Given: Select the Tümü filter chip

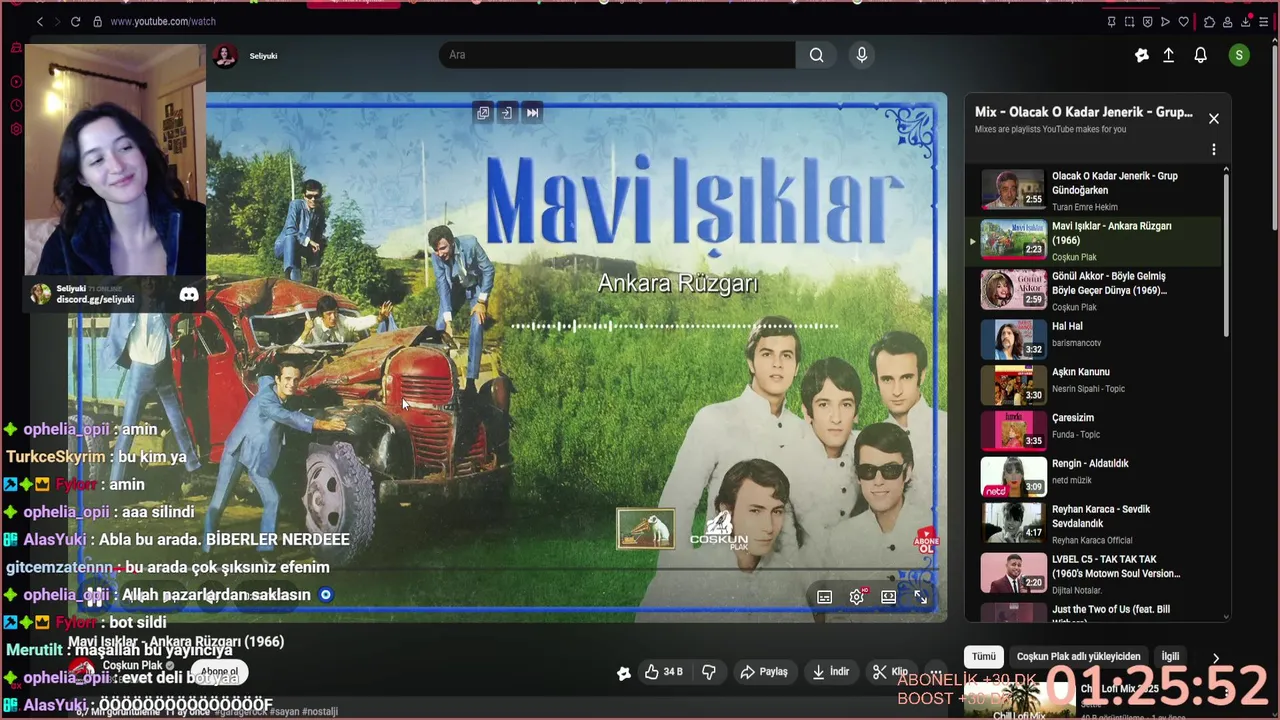Looking at the screenshot, I should coord(984,657).
